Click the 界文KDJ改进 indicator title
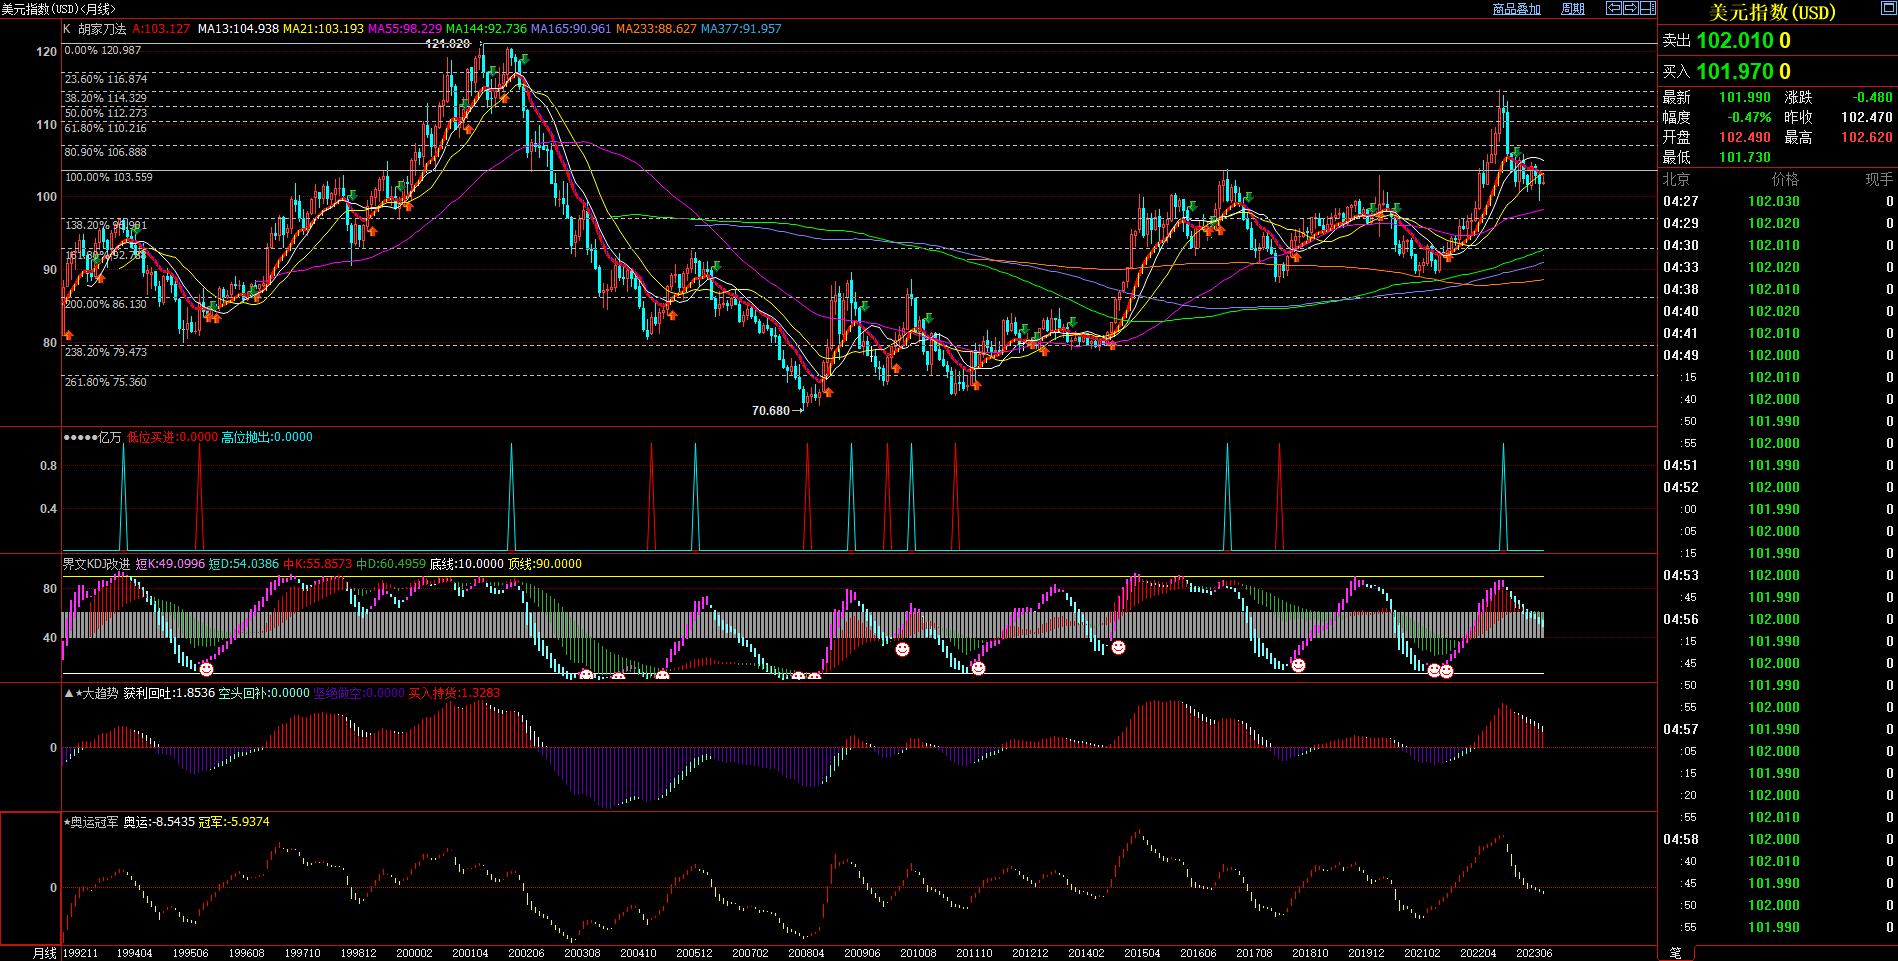 pyautogui.click(x=96, y=564)
